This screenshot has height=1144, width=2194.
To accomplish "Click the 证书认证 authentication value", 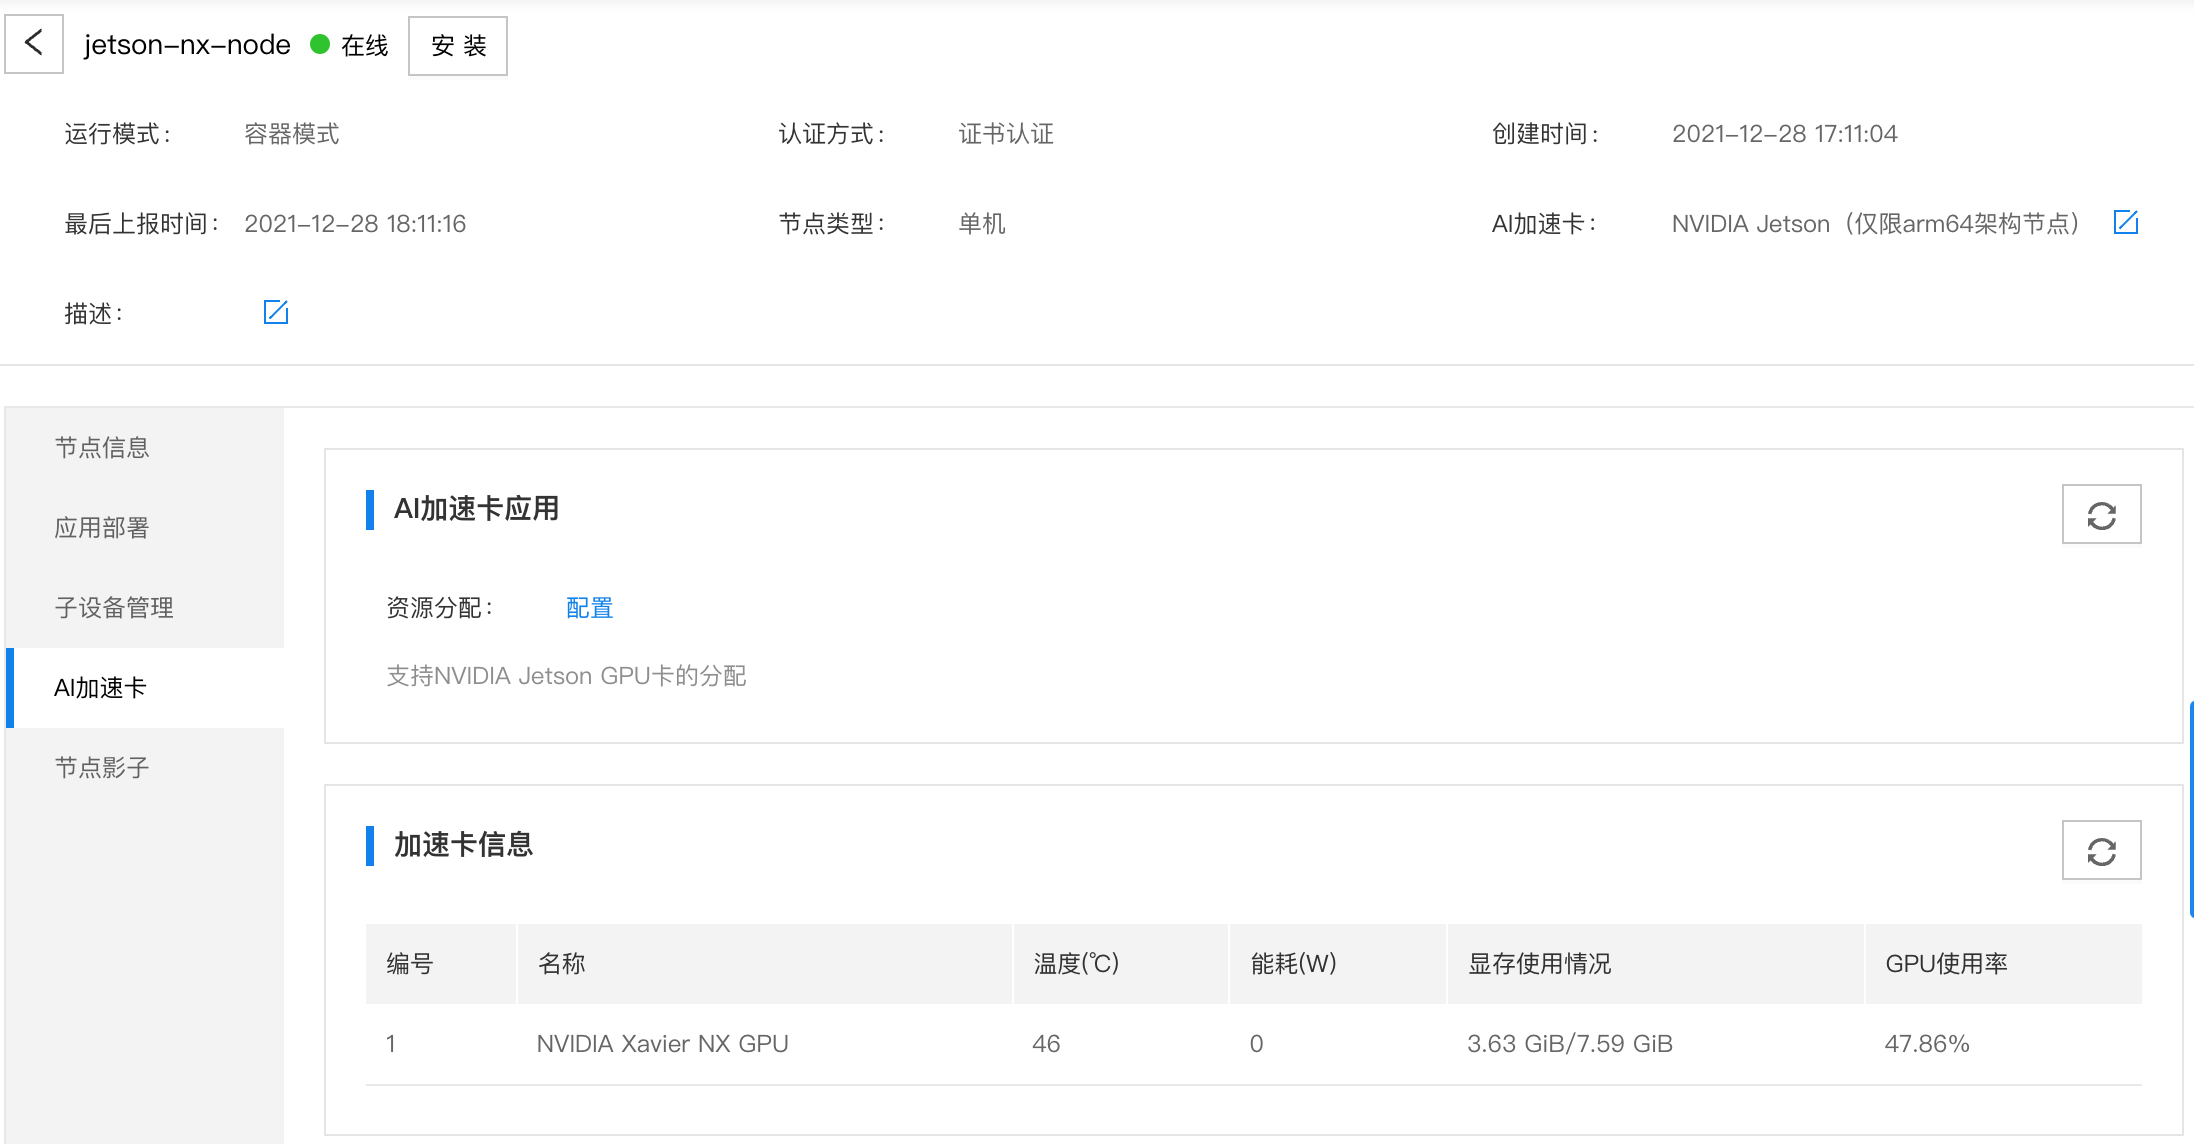I will [x=1006, y=134].
